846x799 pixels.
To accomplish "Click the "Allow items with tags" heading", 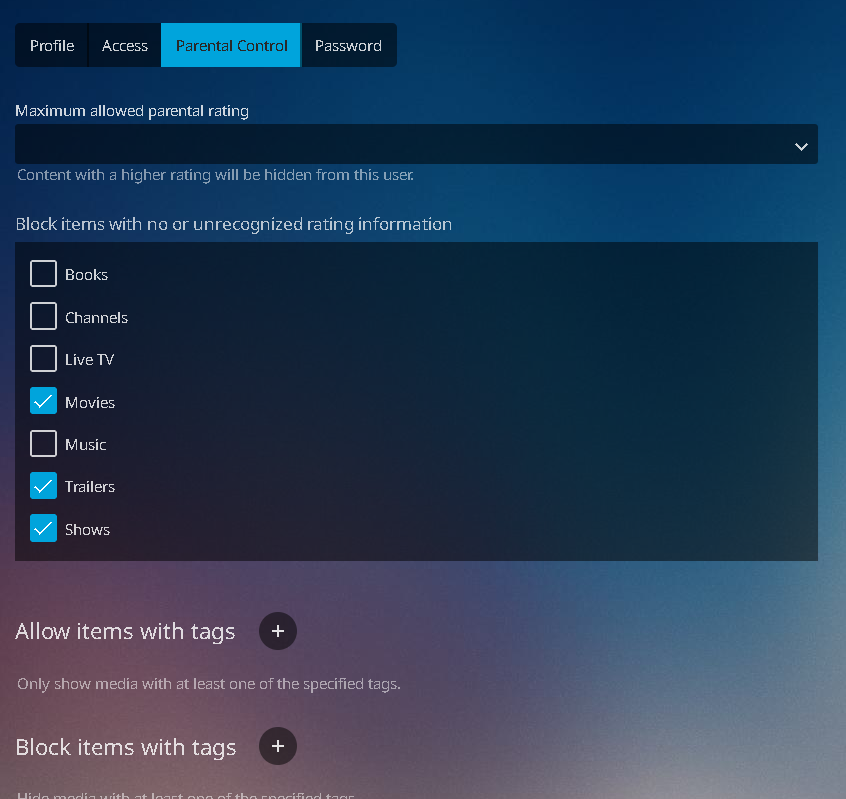I will click(125, 632).
